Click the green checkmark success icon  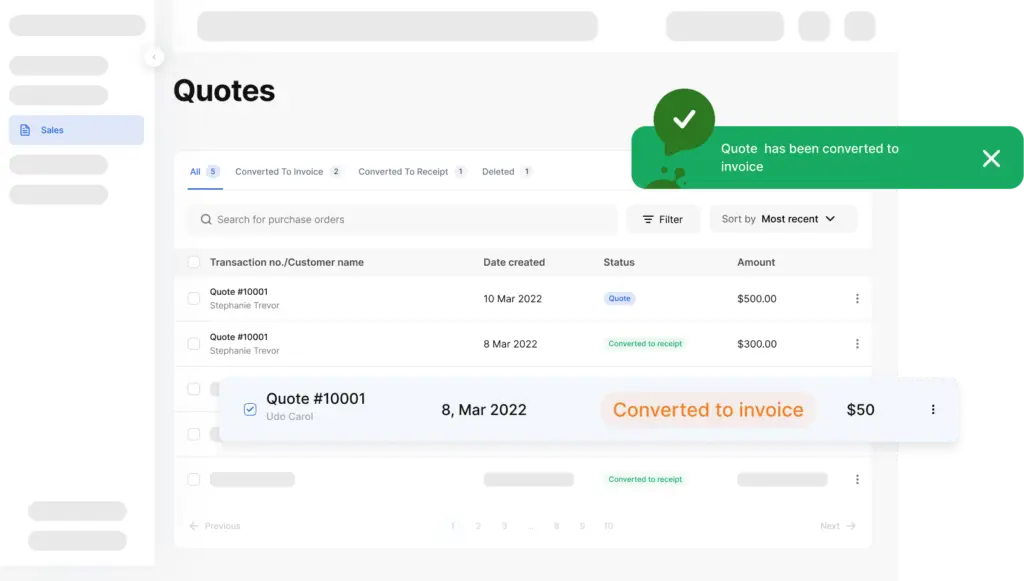pyautogui.click(x=684, y=119)
